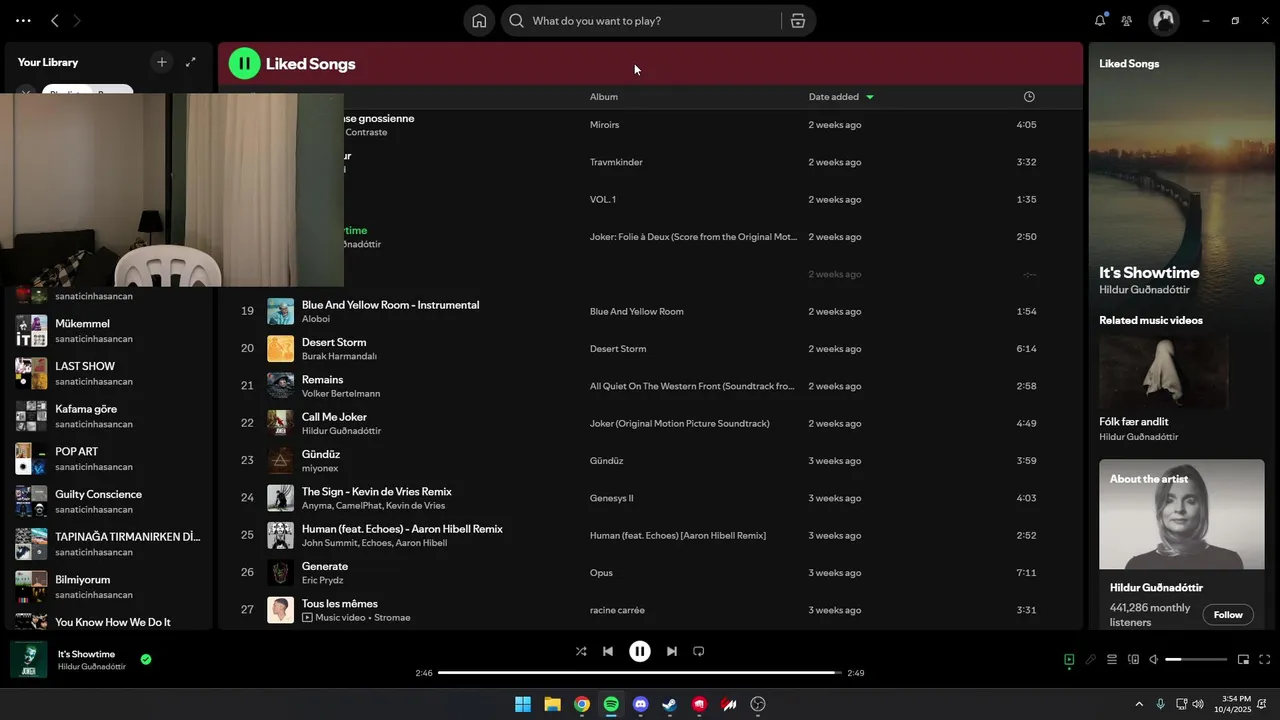
Task: Mute the Spotify volume speaker icon
Action: (x=1154, y=660)
